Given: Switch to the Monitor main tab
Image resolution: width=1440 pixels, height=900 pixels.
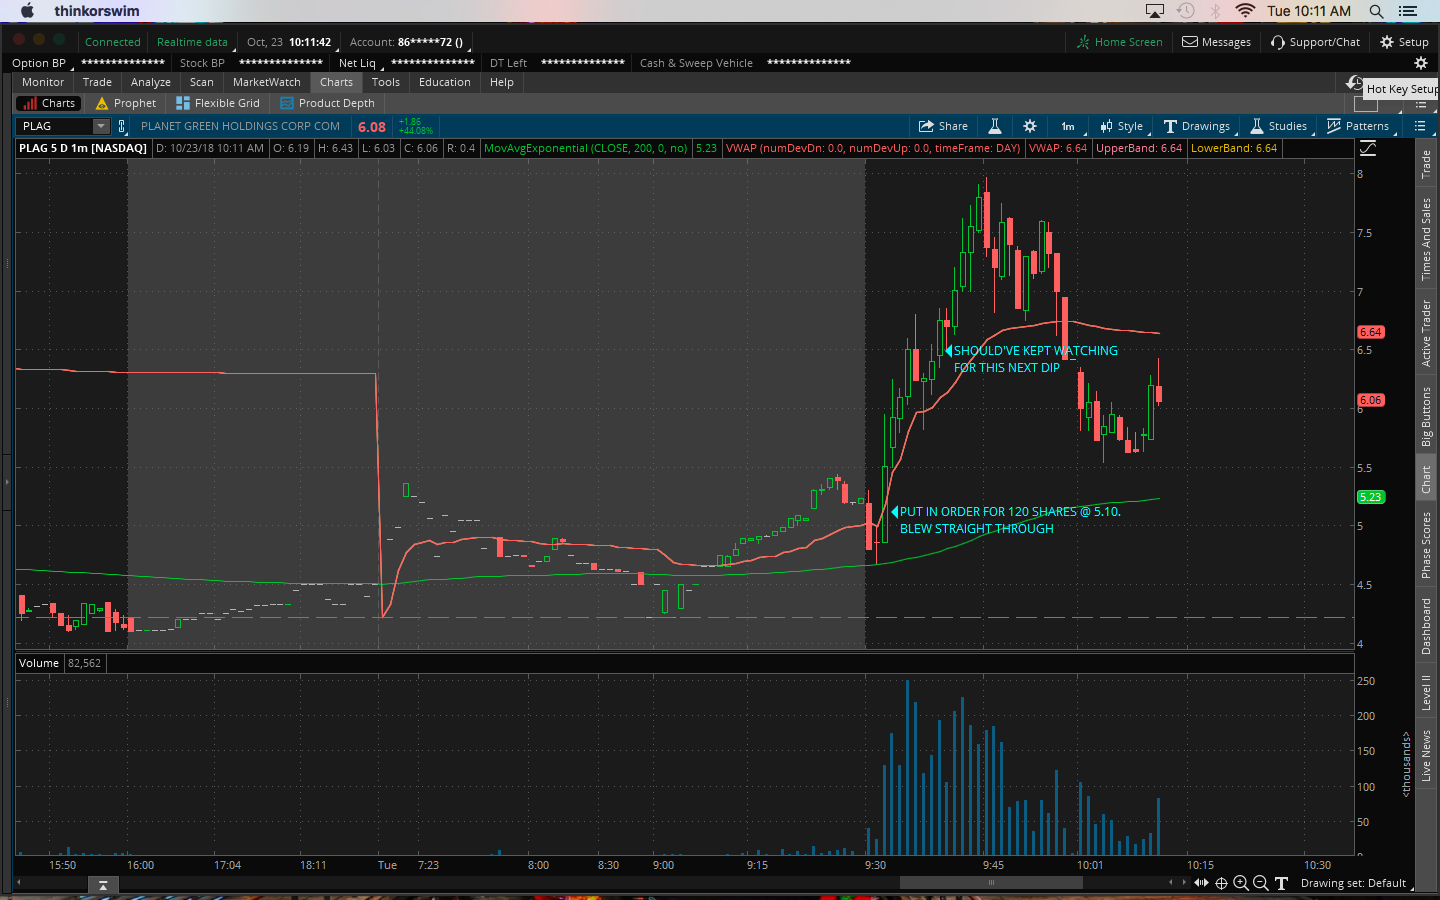Looking at the screenshot, I should pyautogui.click(x=43, y=82).
